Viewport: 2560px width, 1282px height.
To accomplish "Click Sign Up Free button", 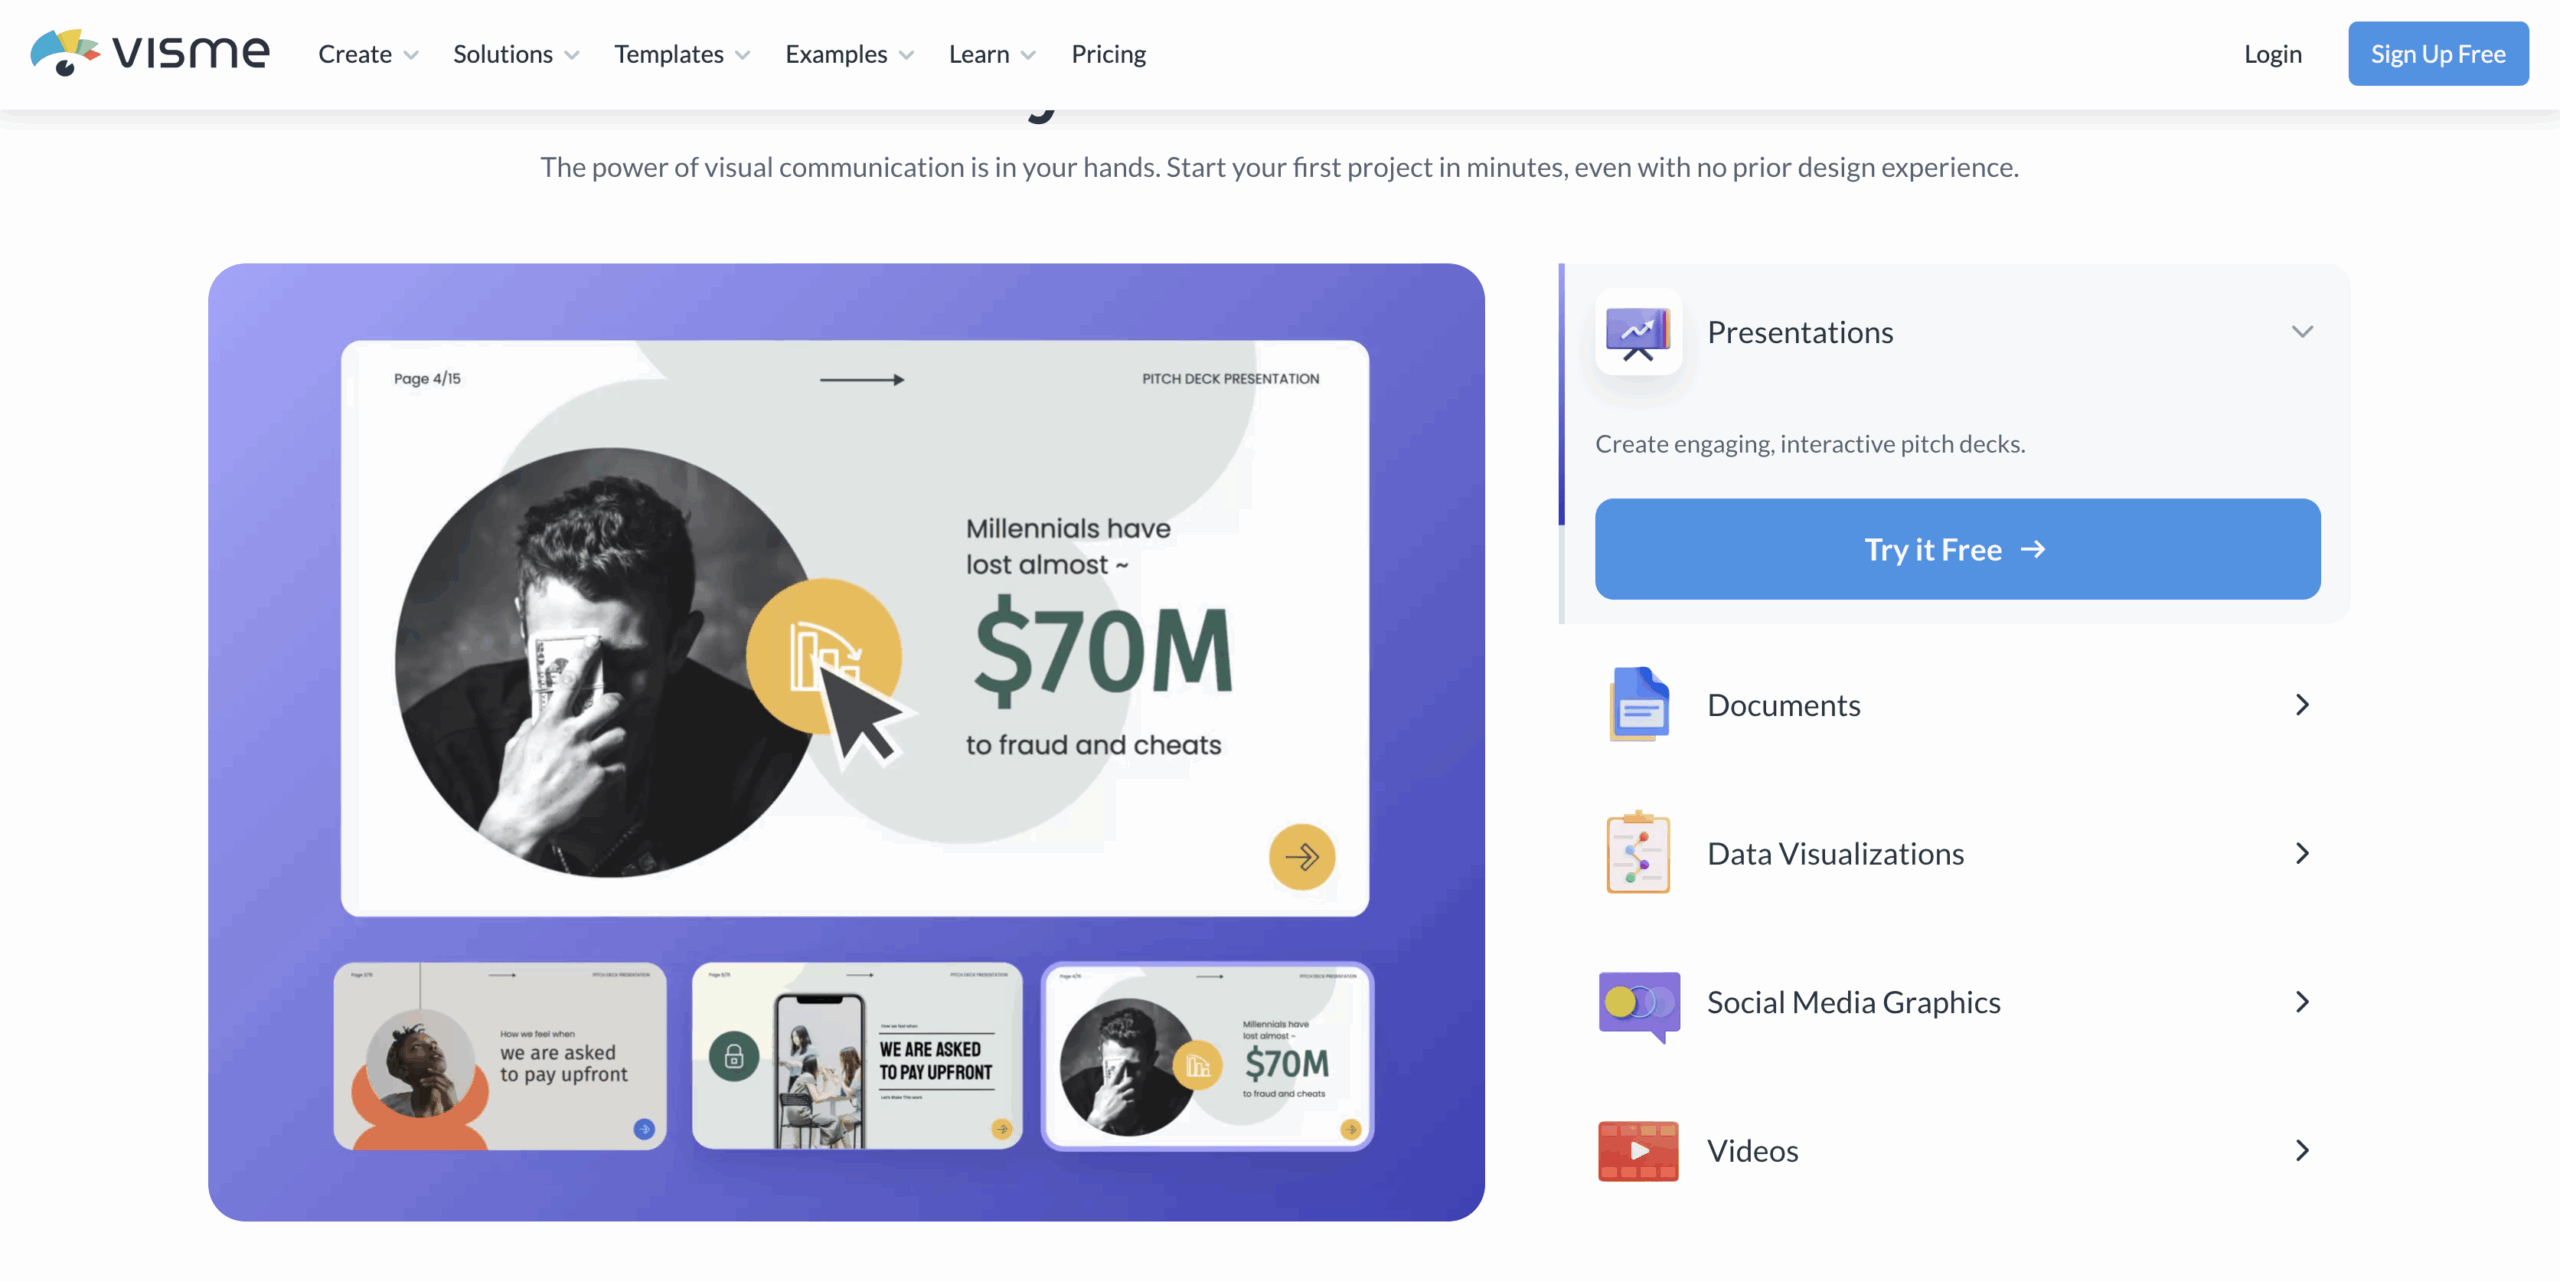I will tap(2437, 54).
